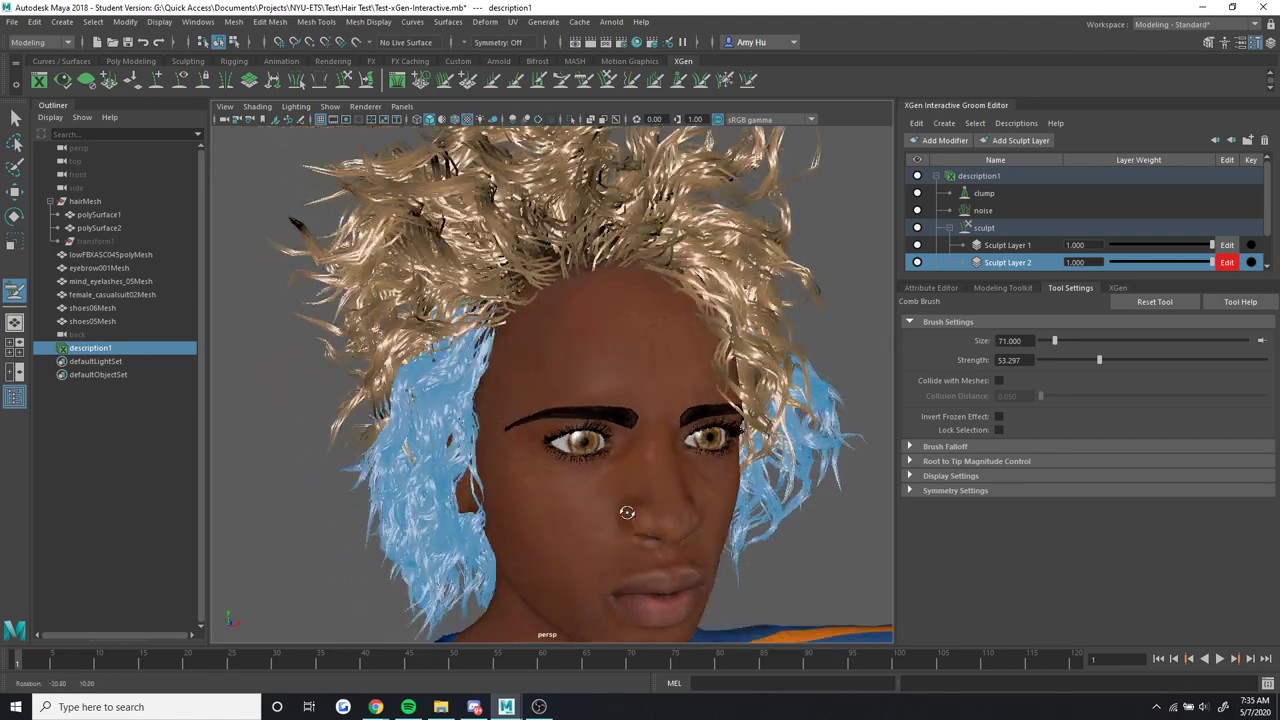The height and width of the screenshot is (720, 1280).
Task: Click the undo arrow icon
Action: pos(143,42)
